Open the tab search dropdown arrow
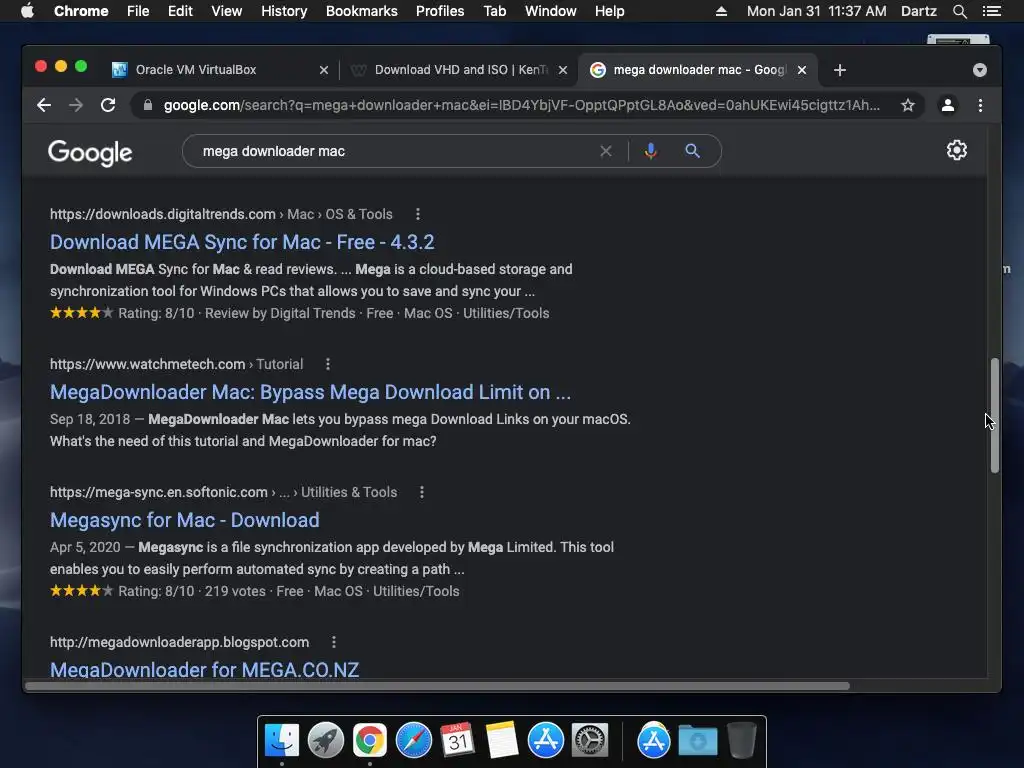The height and width of the screenshot is (768, 1024). pyautogui.click(x=980, y=70)
